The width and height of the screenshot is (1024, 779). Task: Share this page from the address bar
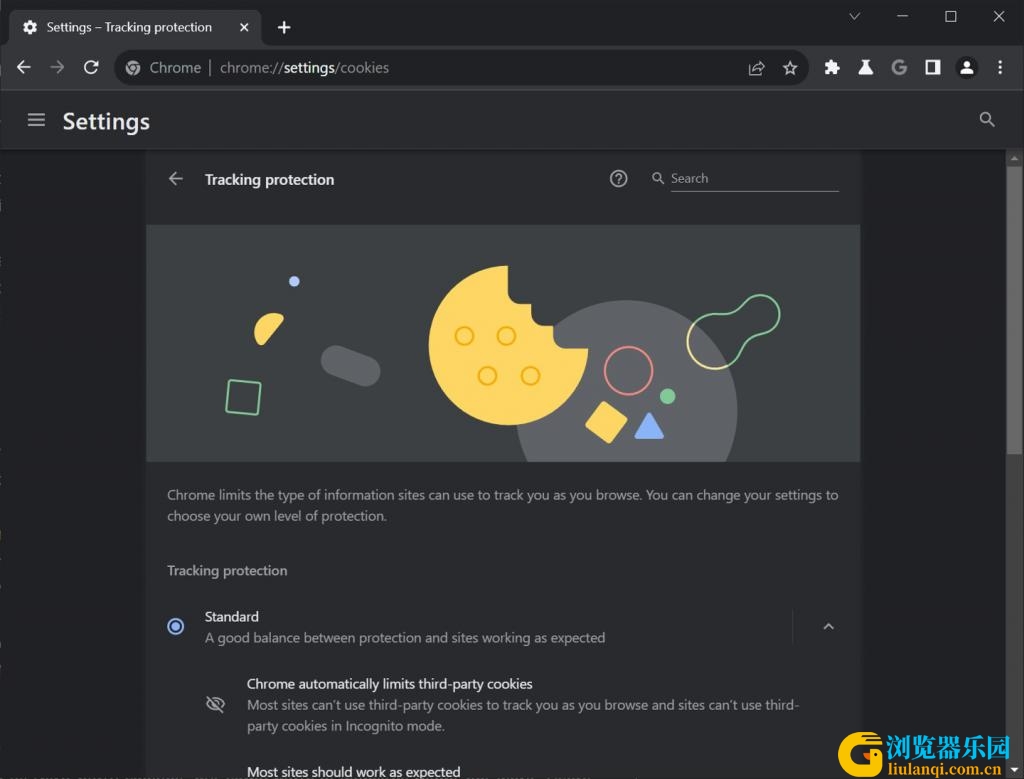756,68
